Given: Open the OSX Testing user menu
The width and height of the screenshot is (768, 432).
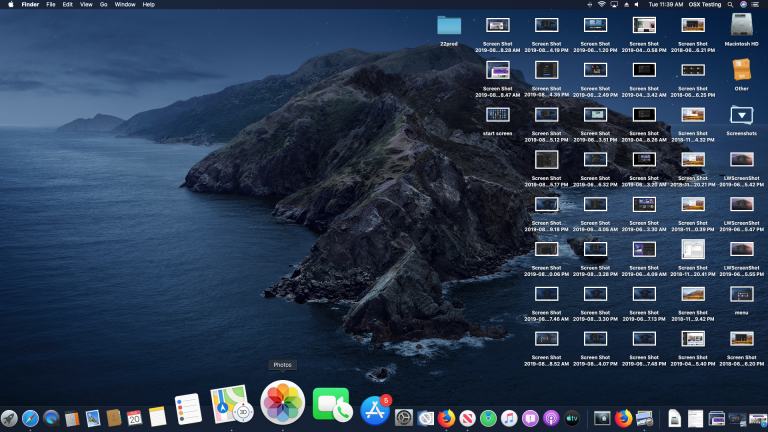Looking at the screenshot, I should click(x=705, y=4).
